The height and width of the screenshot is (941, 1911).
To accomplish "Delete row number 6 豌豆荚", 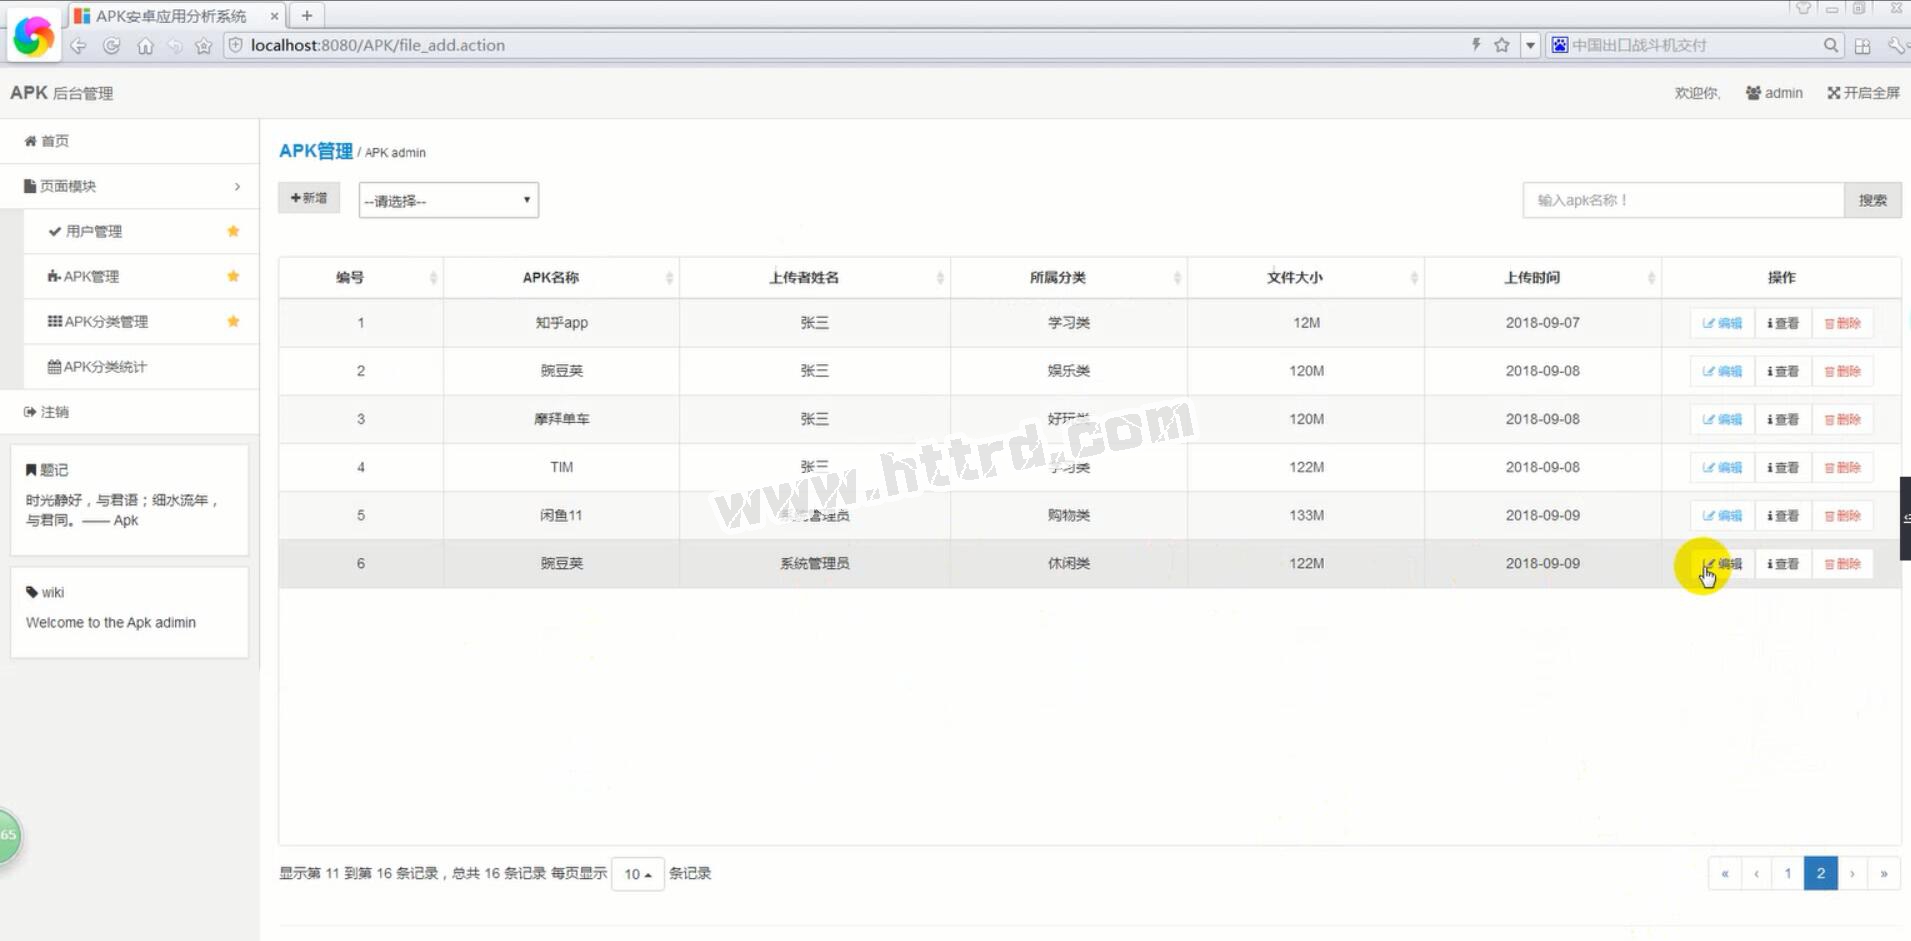I will coord(1842,564).
